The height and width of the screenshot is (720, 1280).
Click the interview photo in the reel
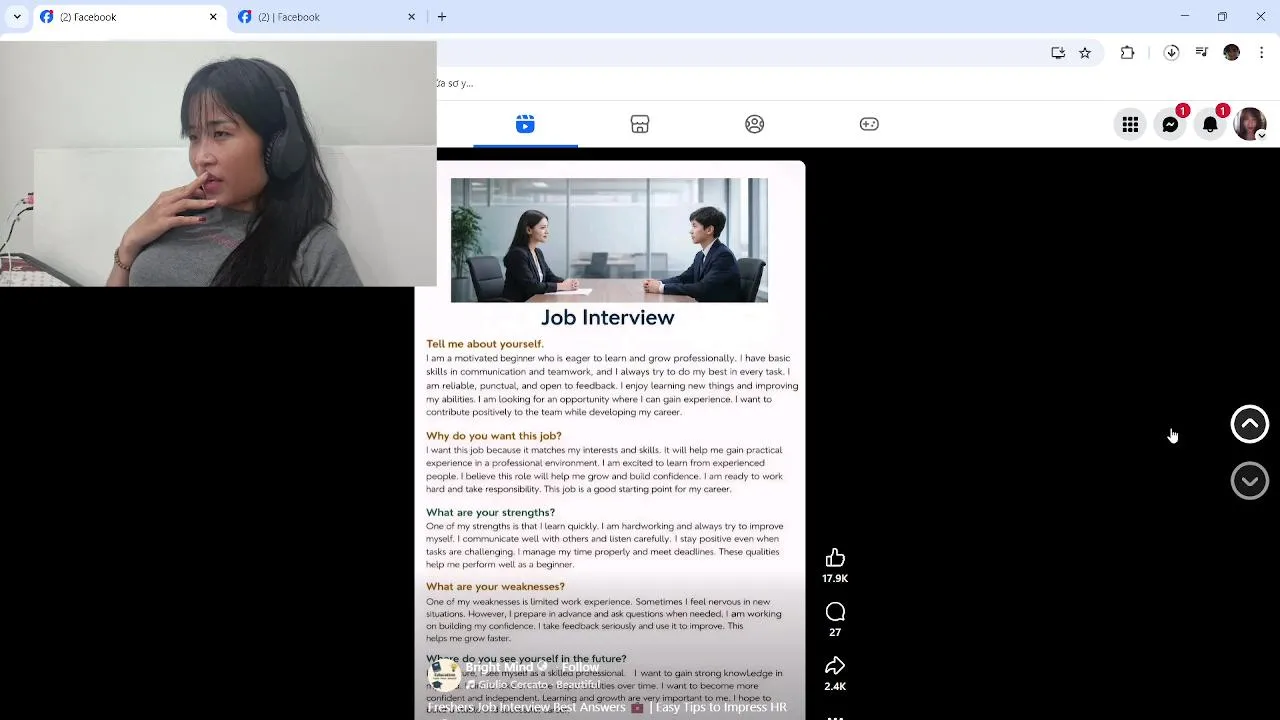[x=609, y=240]
